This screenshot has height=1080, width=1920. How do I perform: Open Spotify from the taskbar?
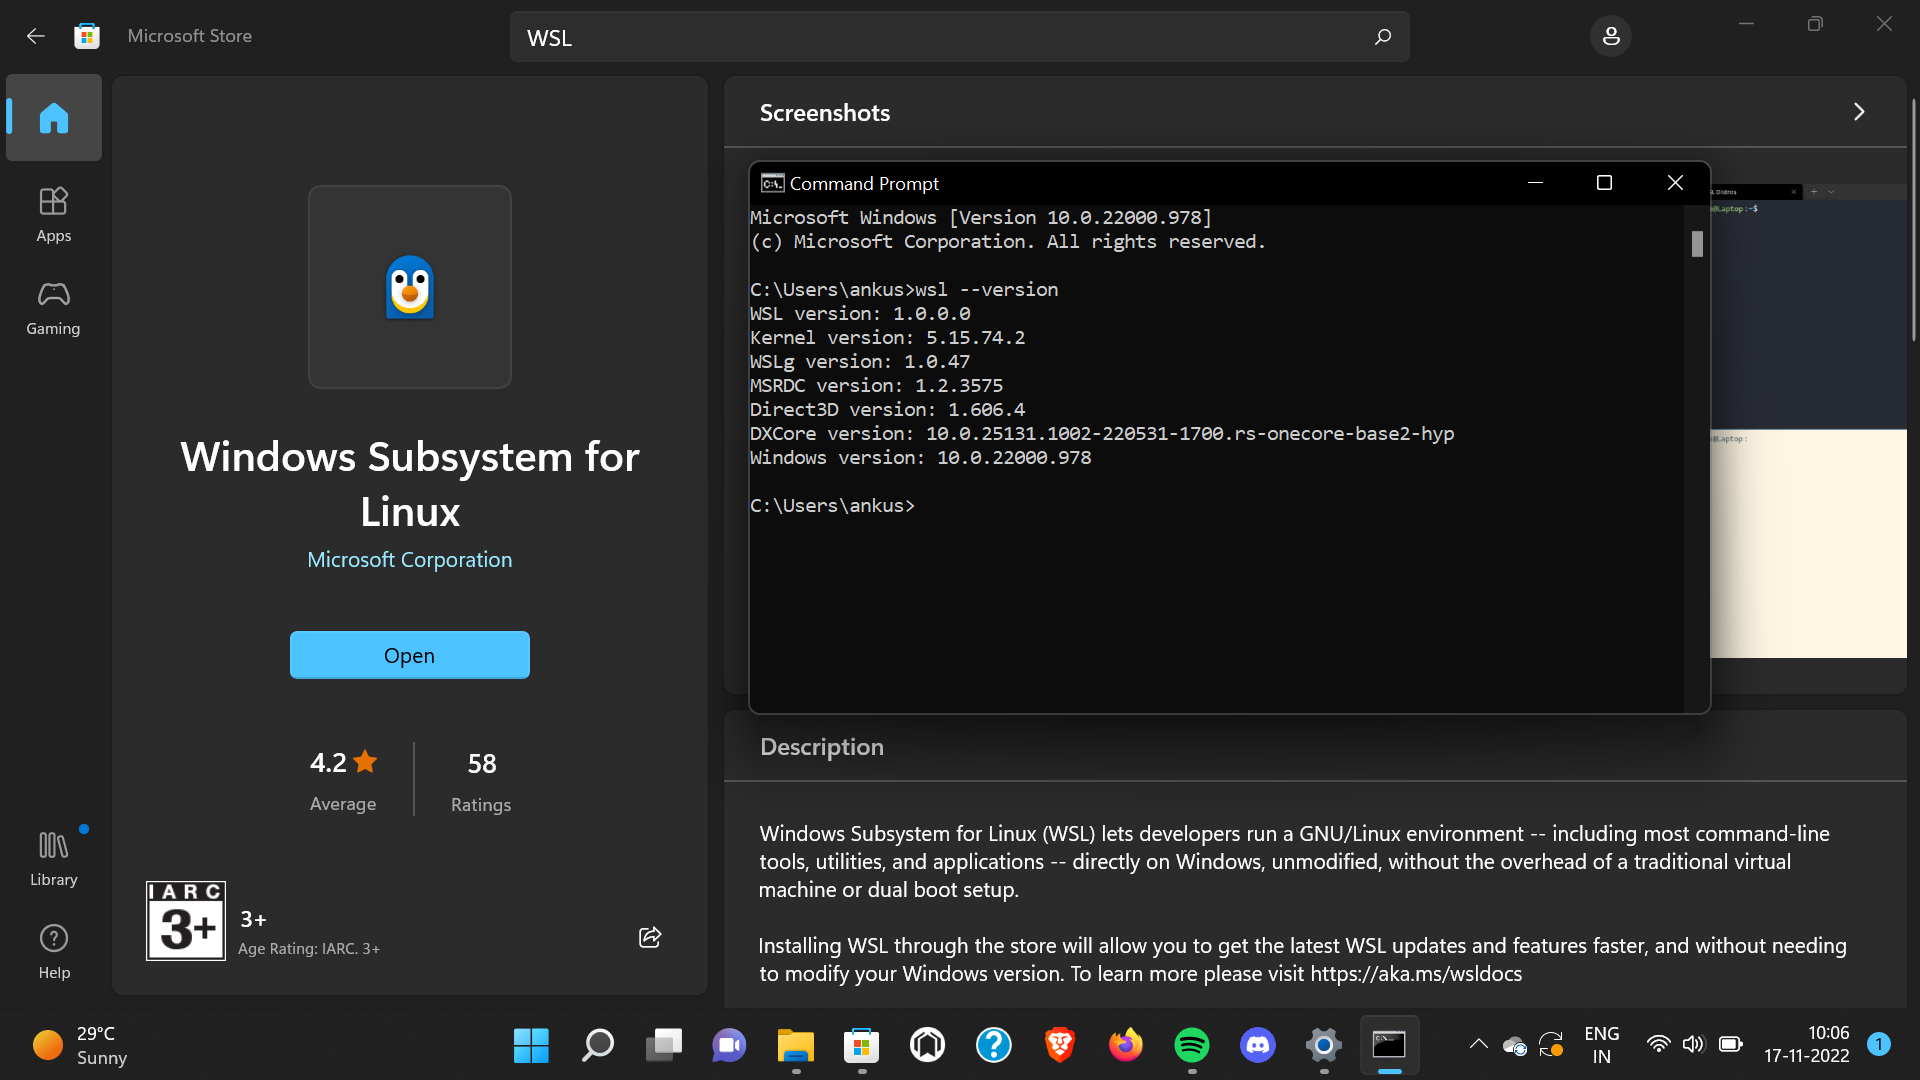point(1191,1045)
